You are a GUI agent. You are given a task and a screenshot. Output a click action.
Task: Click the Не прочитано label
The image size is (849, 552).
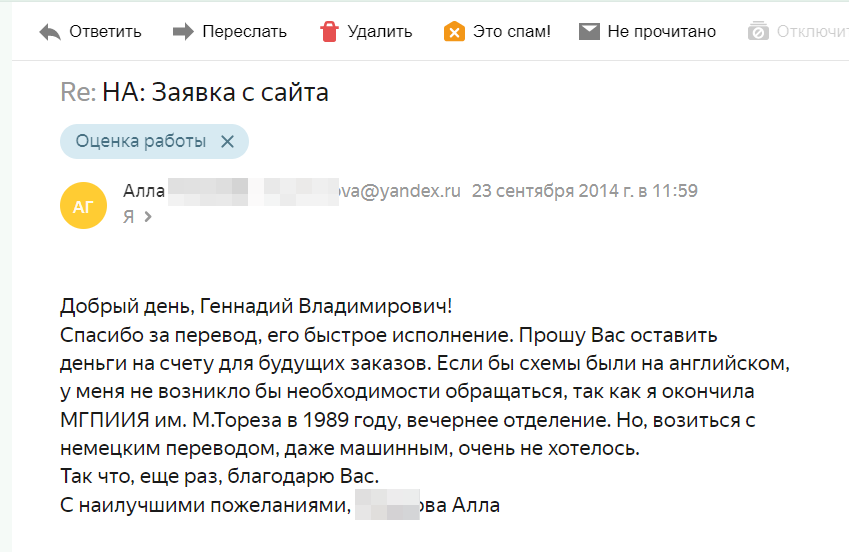662,31
